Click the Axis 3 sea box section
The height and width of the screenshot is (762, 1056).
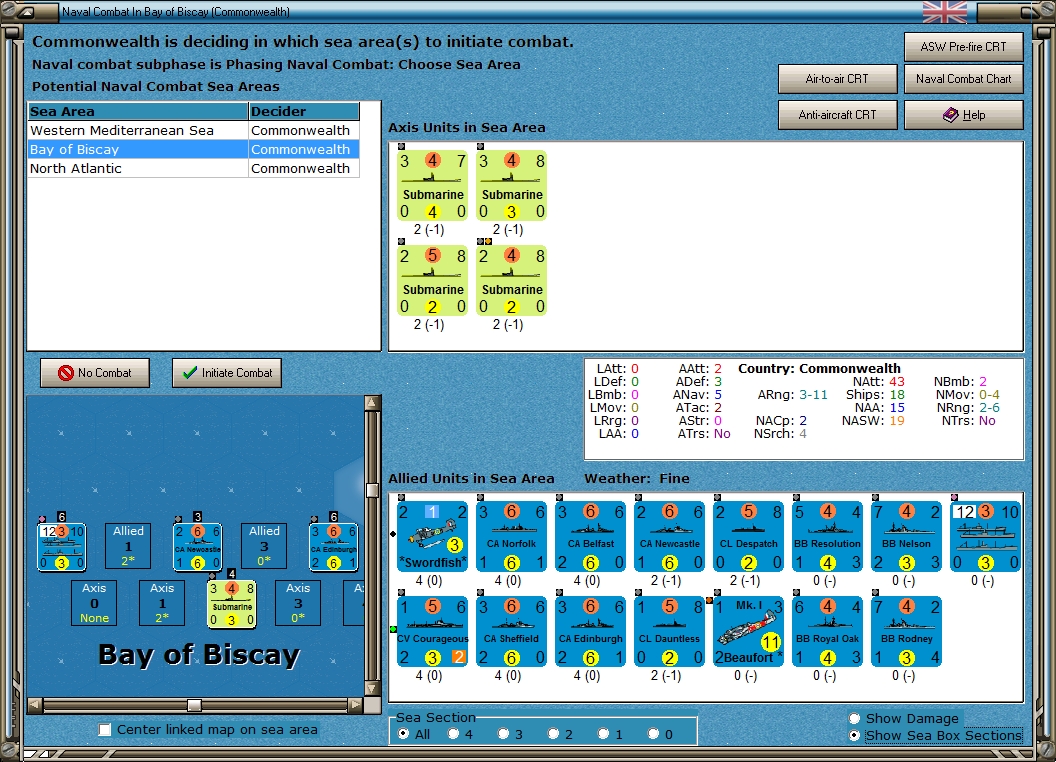point(298,603)
